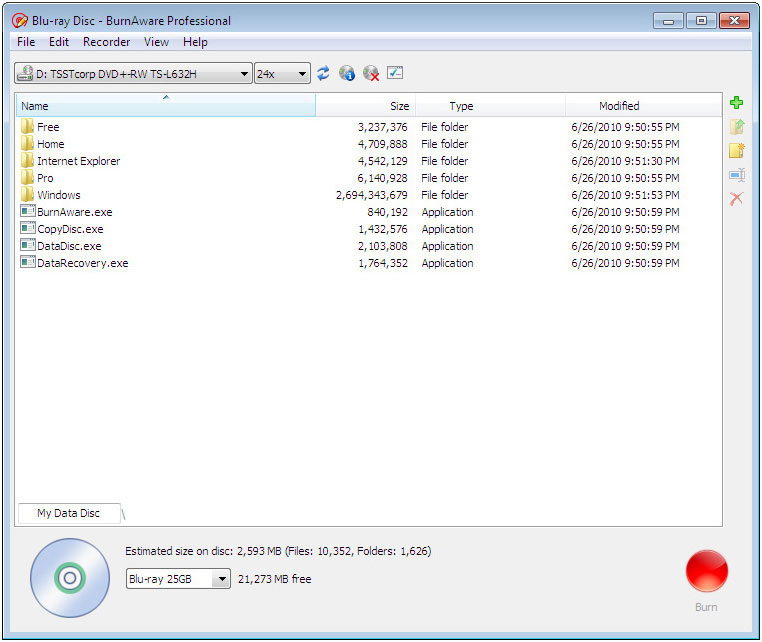Select the DataRecovery.exe file name

[x=83, y=263]
